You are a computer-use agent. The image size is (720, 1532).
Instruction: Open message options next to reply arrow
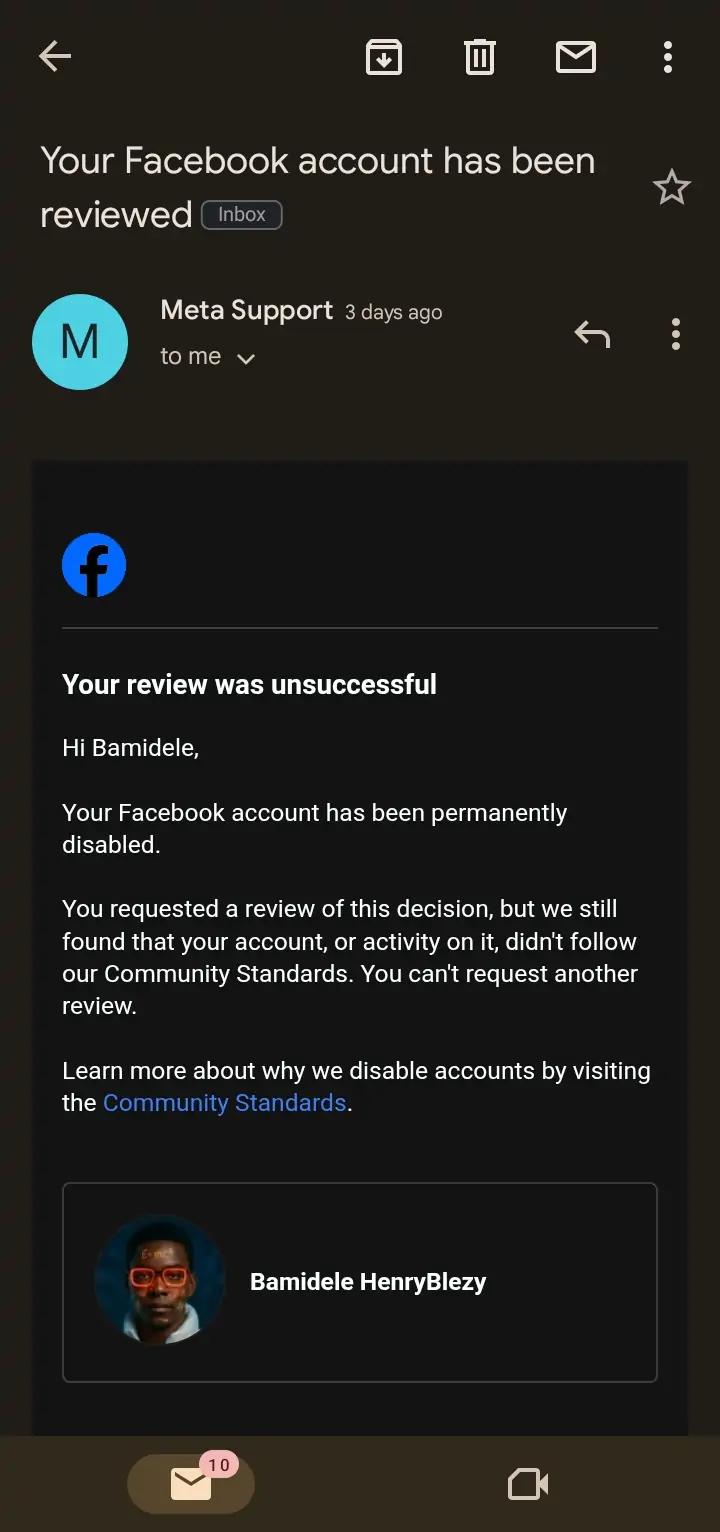tap(676, 334)
